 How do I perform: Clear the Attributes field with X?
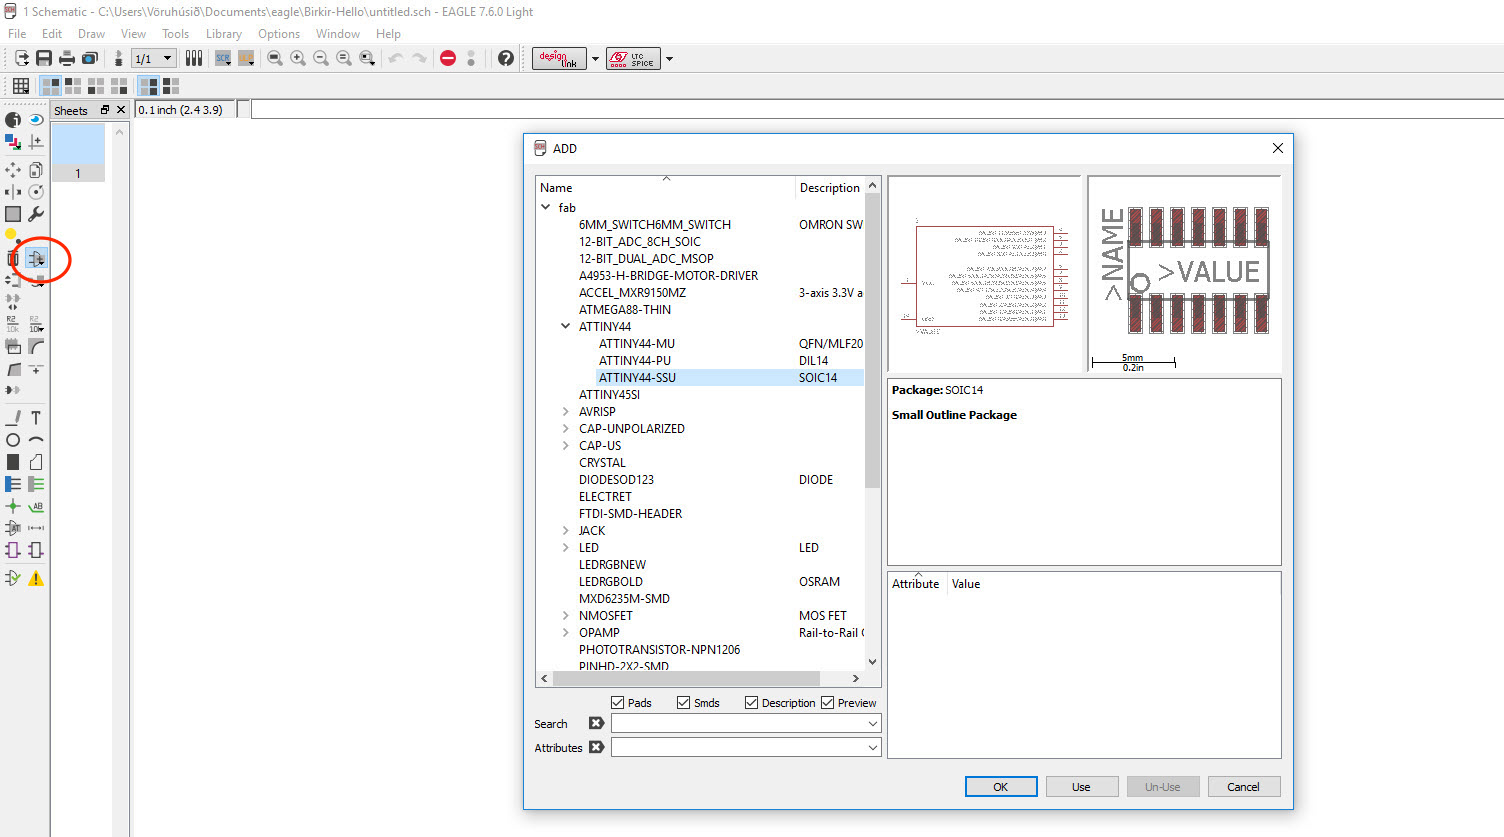596,747
